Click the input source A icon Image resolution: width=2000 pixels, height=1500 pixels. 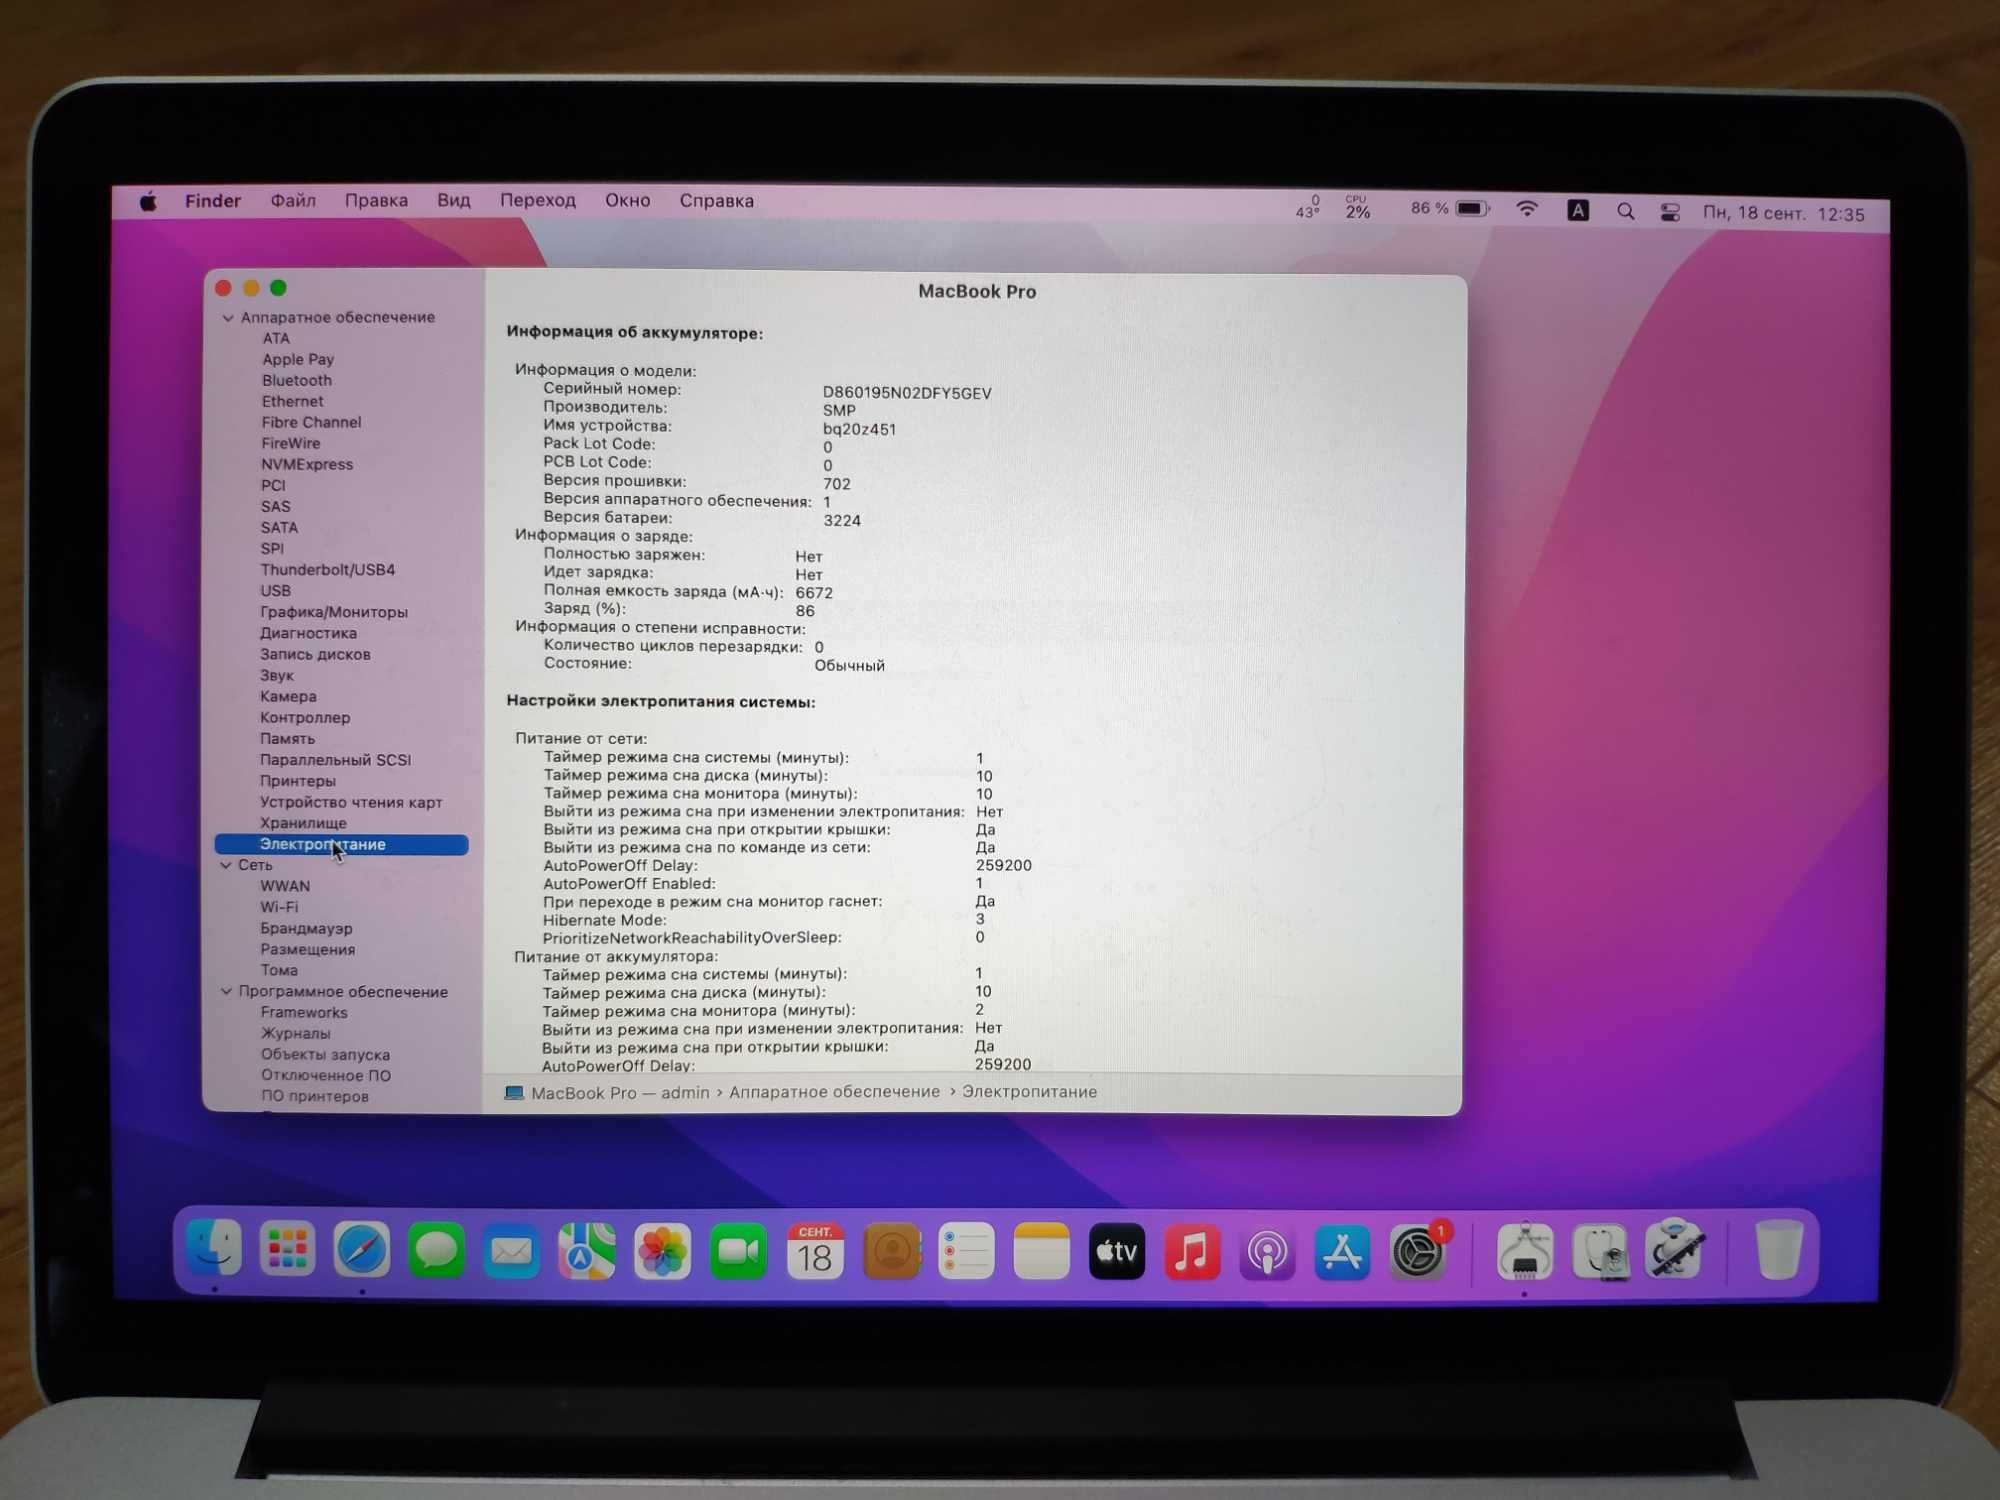coord(1578,210)
